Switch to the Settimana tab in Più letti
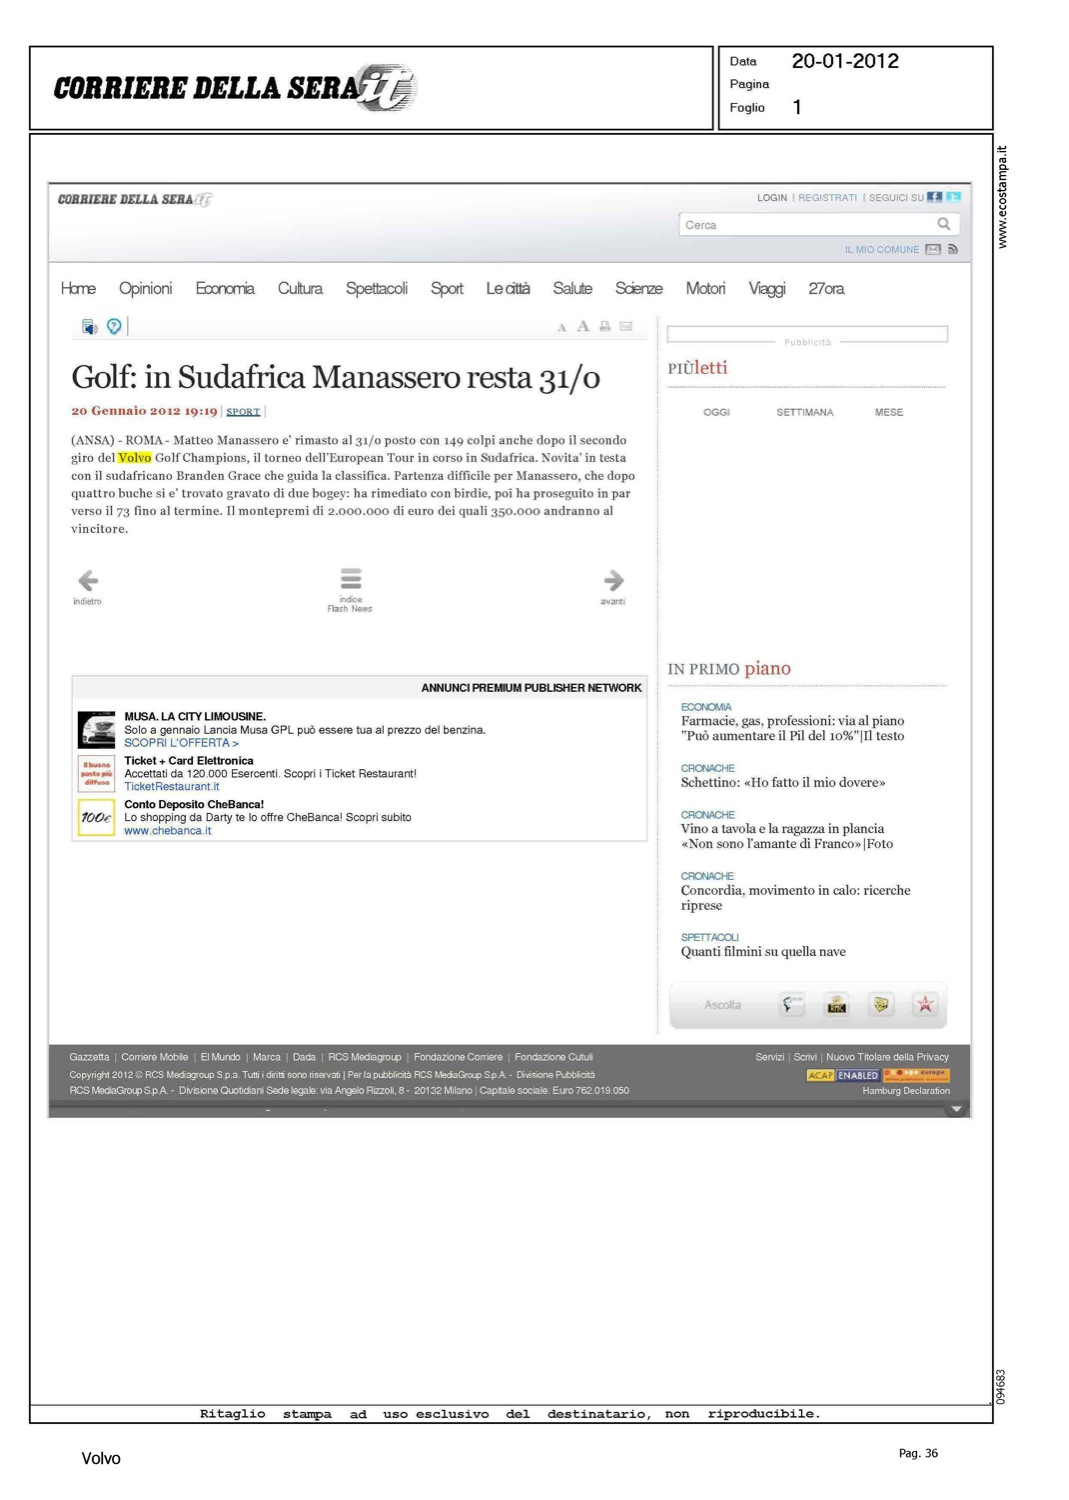Image resolution: width=1069 pixels, height=1500 pixels. 804,412
